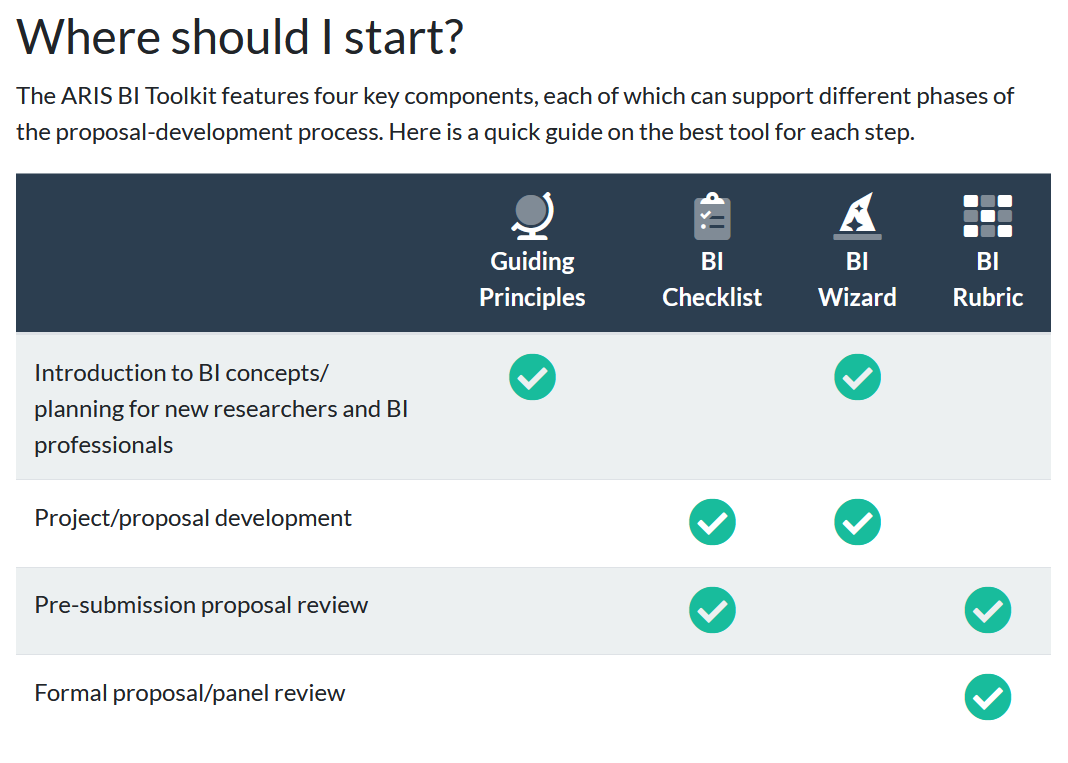Click BI Checklist checkmark for Project/proposal development
This screenshot has width=1068, height=763.
[x=712, y=522]
